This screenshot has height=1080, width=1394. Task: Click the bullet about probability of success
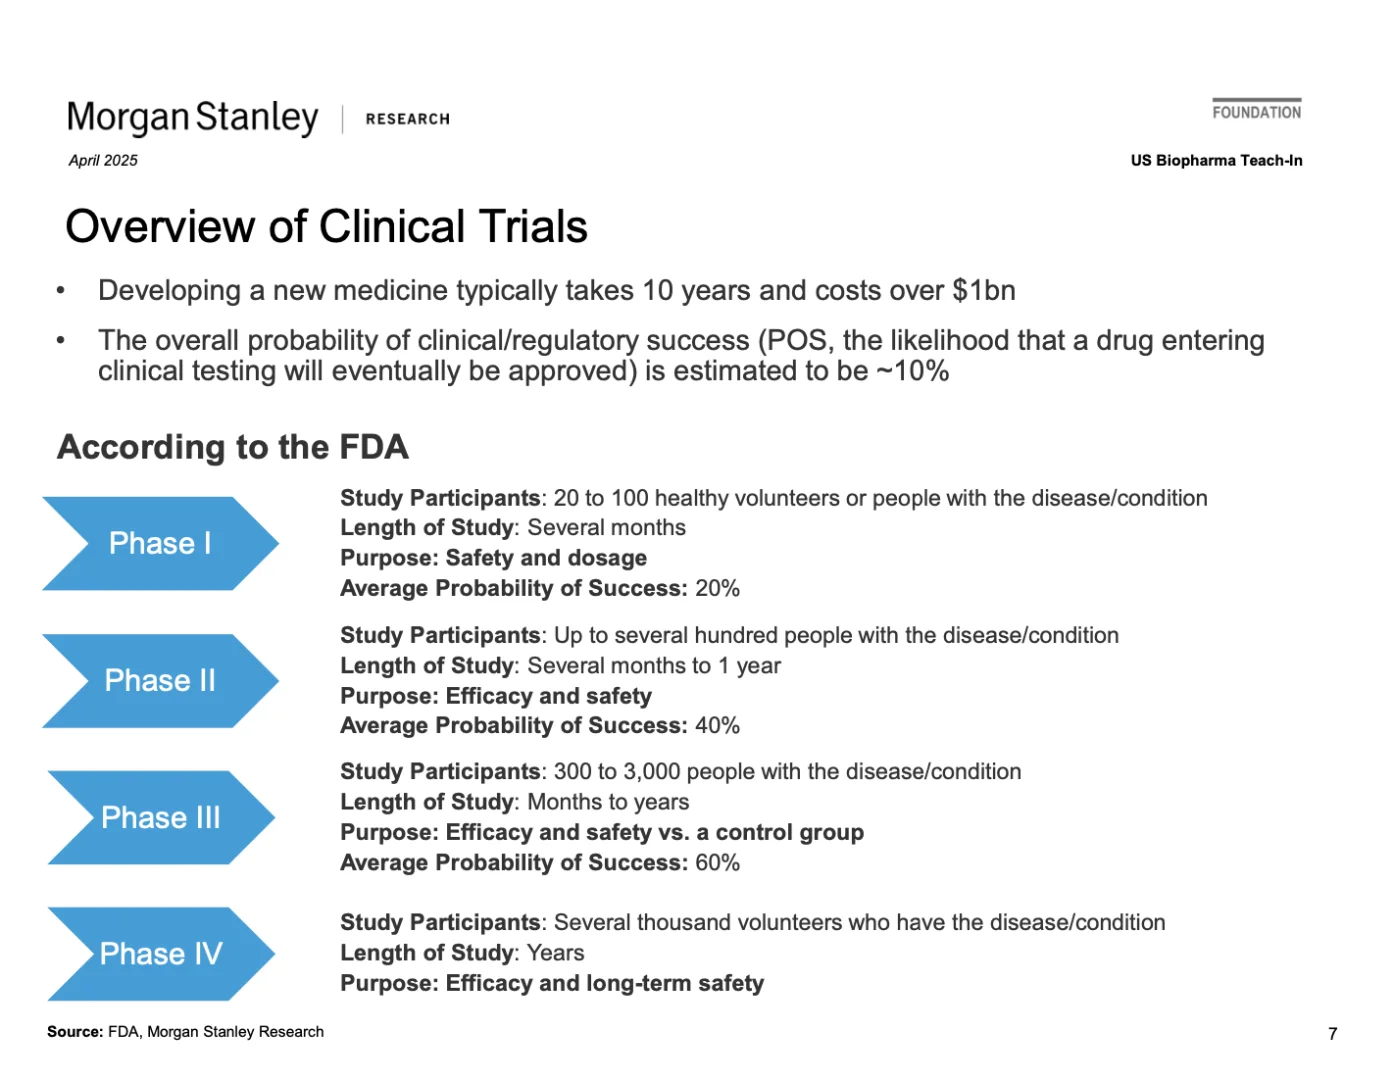[x=680, y=355]
